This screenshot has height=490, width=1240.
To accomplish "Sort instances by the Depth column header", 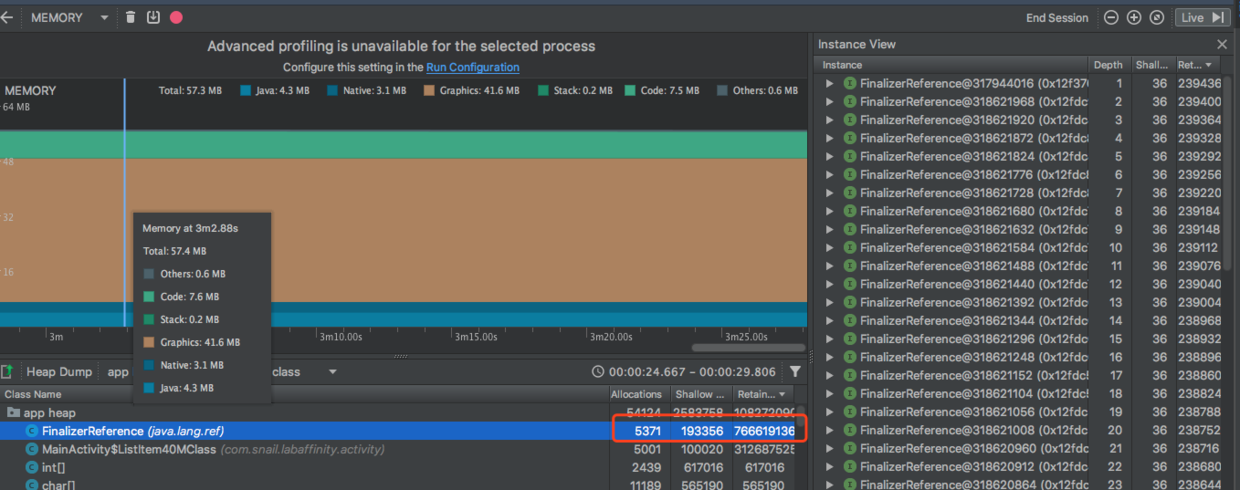I will pos(1108,65).
